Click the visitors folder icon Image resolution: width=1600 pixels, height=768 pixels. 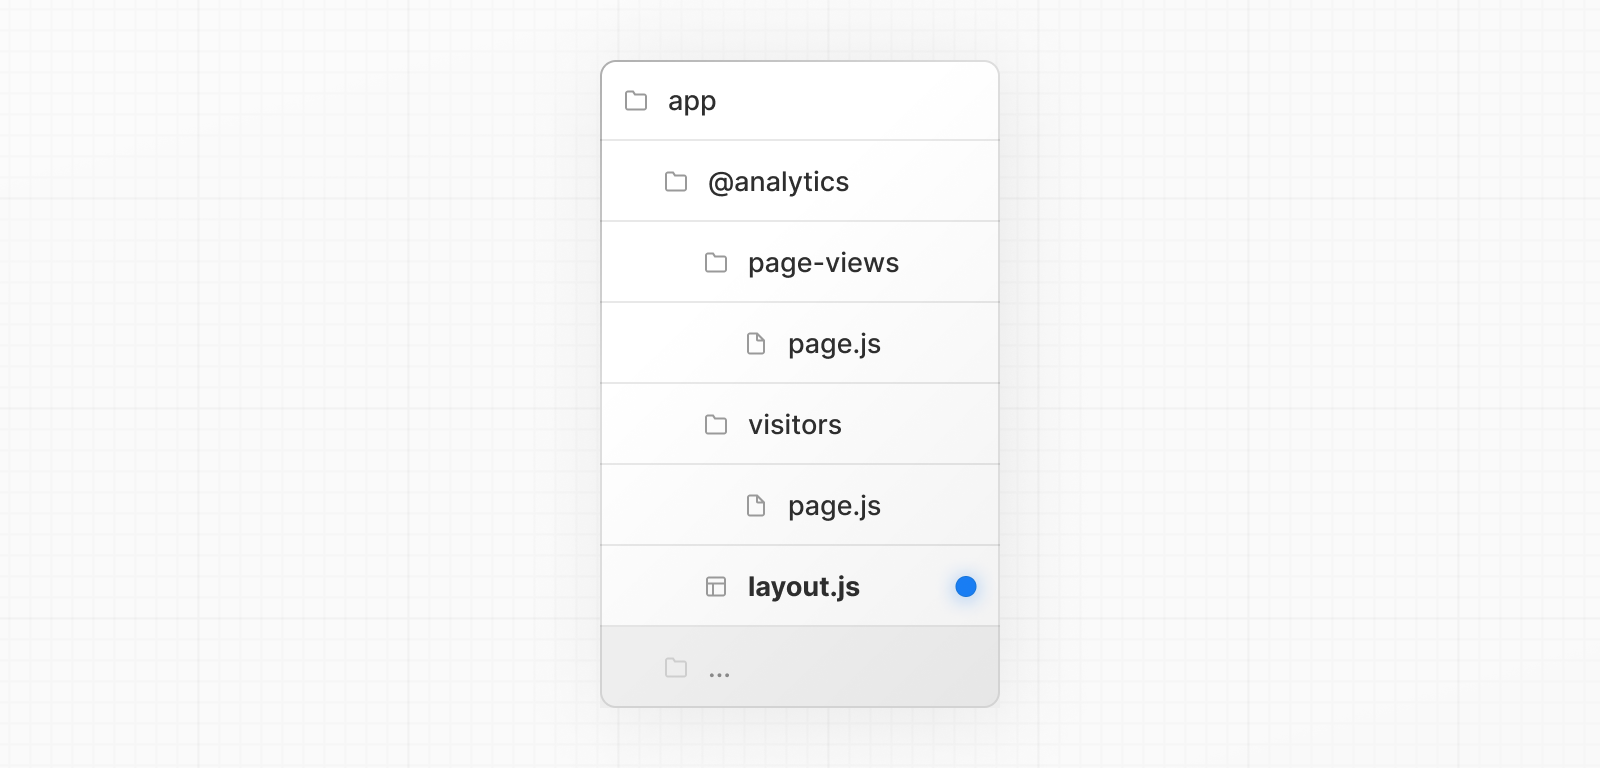pyautogui.click(x=716, y=425)
